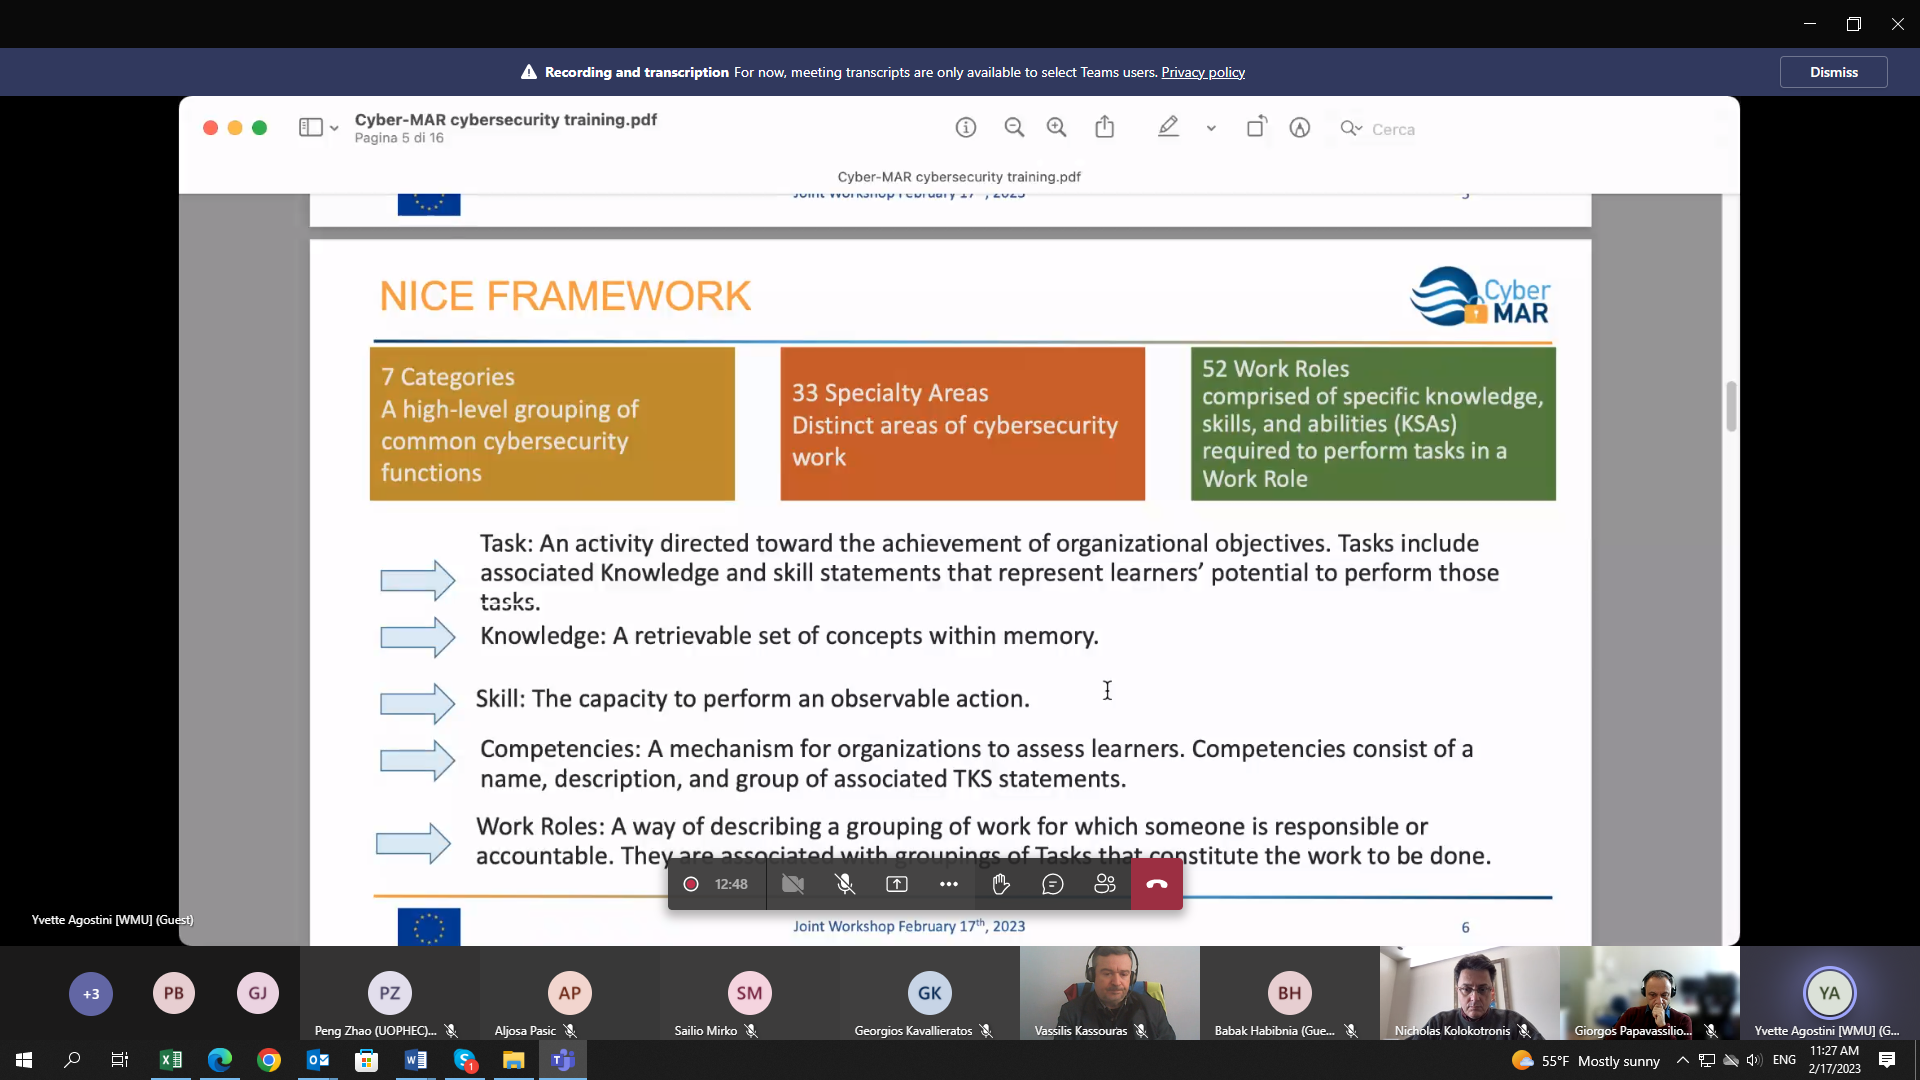Raise your hand in meeting

pos(1000,884)
